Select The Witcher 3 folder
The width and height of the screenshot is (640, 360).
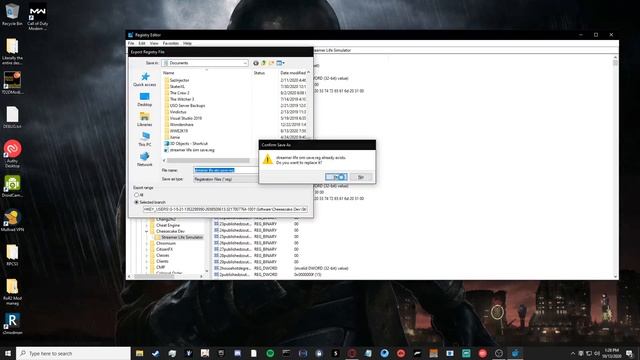(x=182, y=99)
